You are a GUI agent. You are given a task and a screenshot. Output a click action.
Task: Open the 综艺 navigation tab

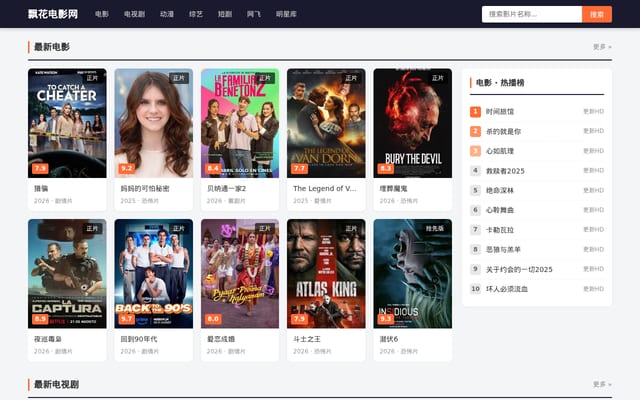click(196, 14)
